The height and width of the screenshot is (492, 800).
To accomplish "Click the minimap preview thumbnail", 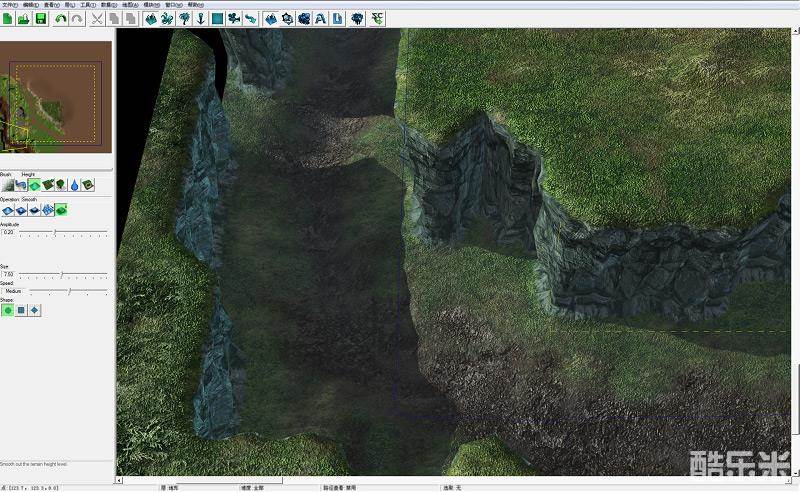I will pyautogui.click(x=56, y=97).
